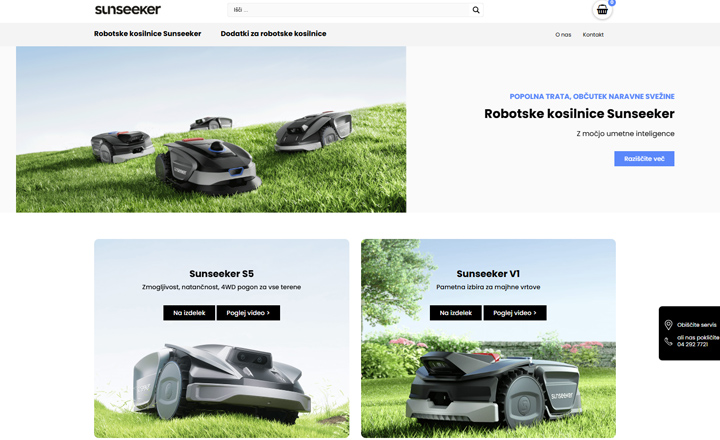720x440 pixels.
Task: Click the Obiščite servis link
Action: (x=697, y=325)
